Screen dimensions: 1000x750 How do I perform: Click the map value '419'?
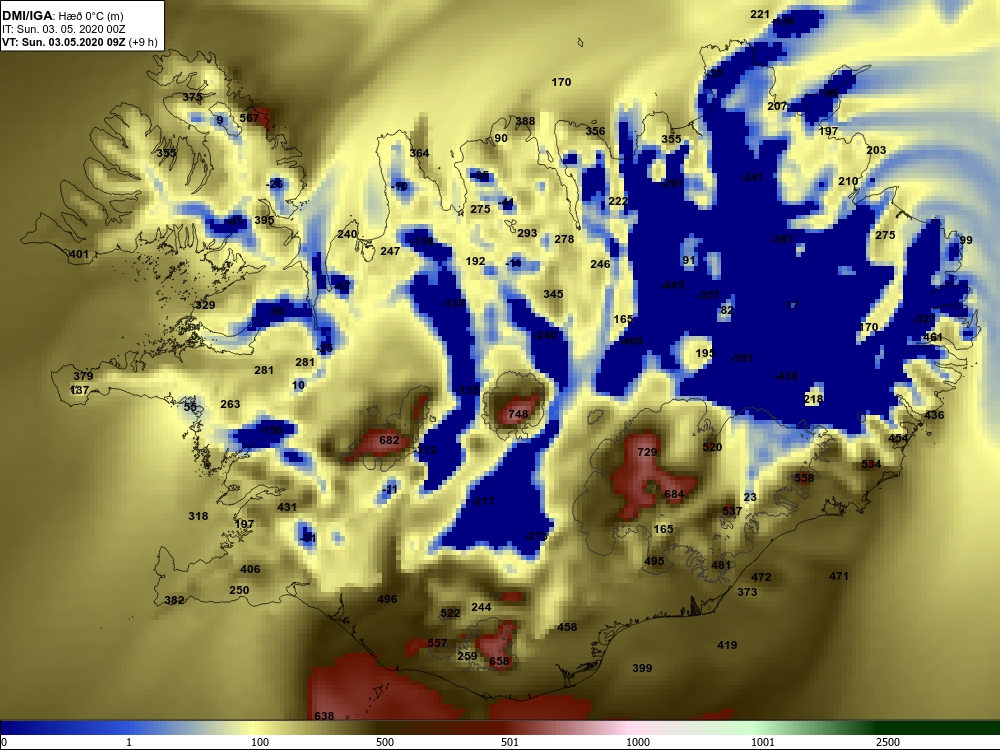coord(727,645)
